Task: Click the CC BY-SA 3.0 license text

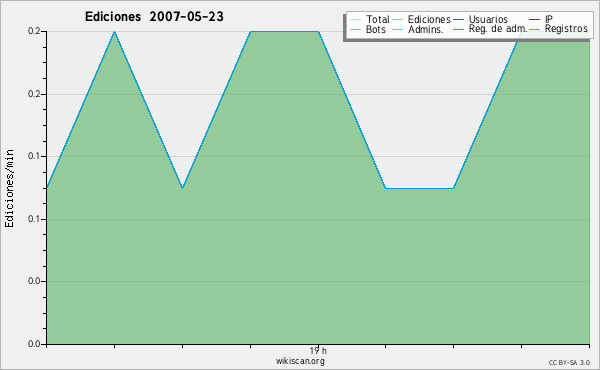Action: (569, 363)
